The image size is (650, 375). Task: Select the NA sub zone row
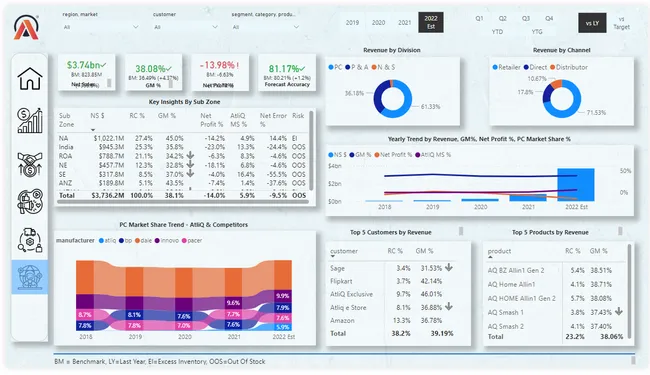pyautogui.click(x=182, y=138)
